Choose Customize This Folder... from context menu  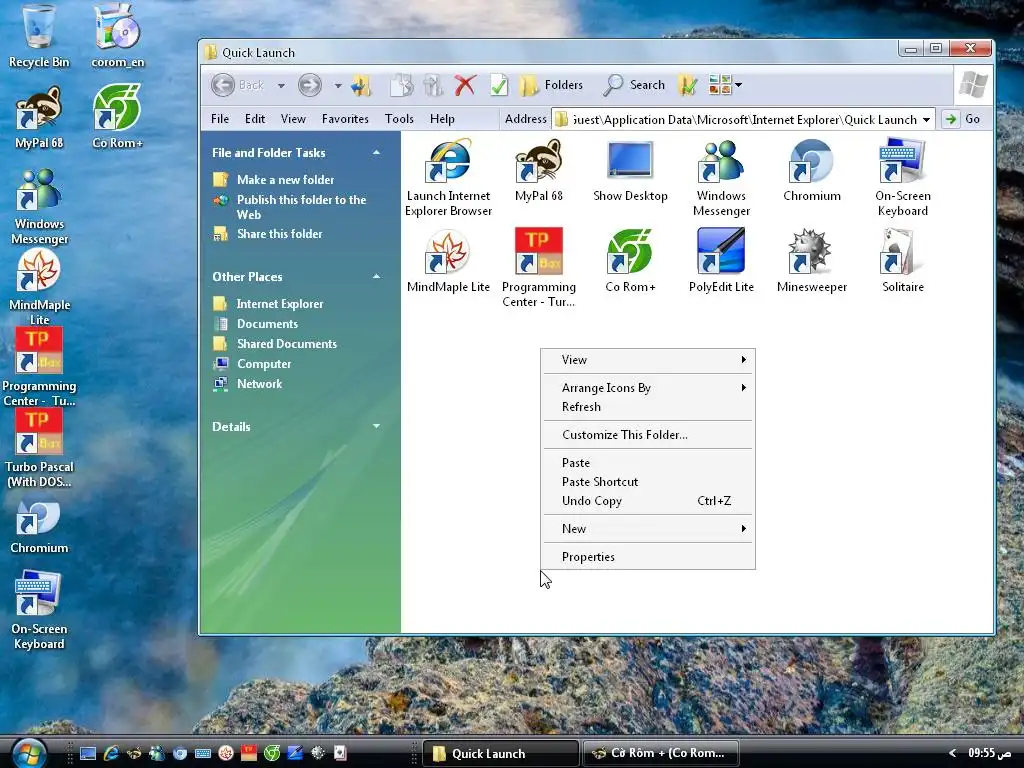pos(648,435)
